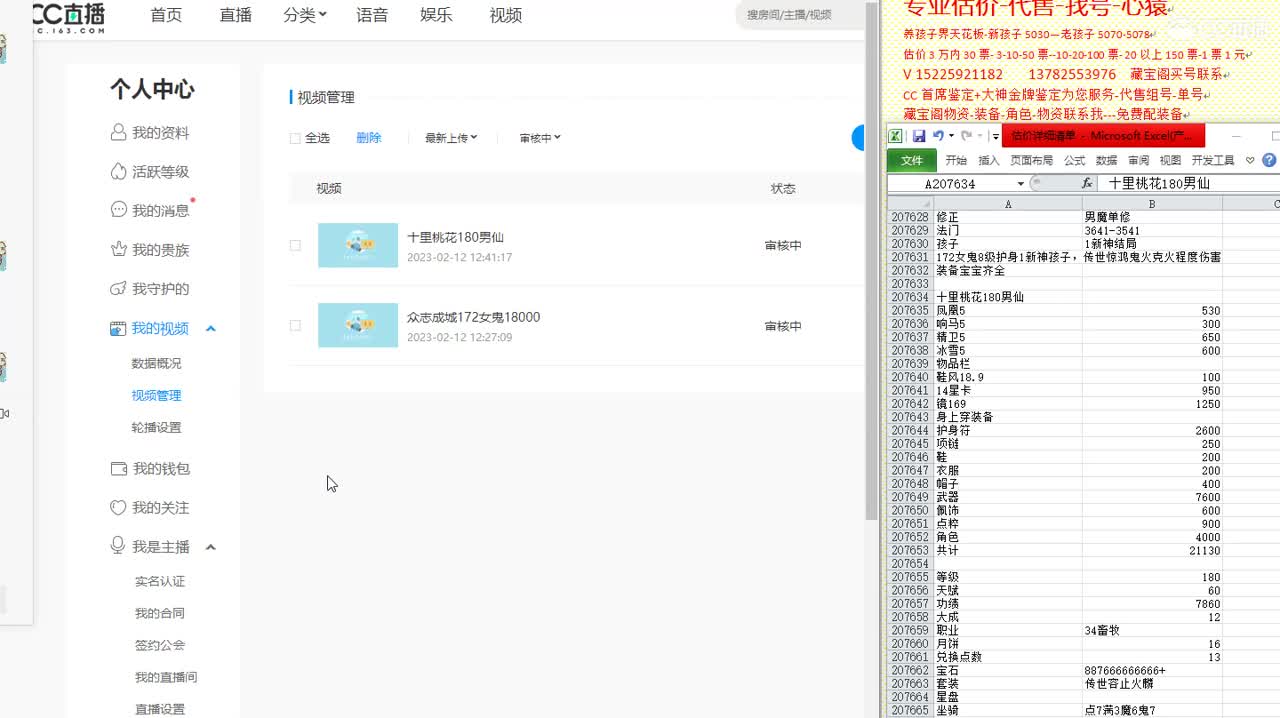Click the insert function fx icon
The width and height of the screenshot is (1280, 718).
[1087, 183]
